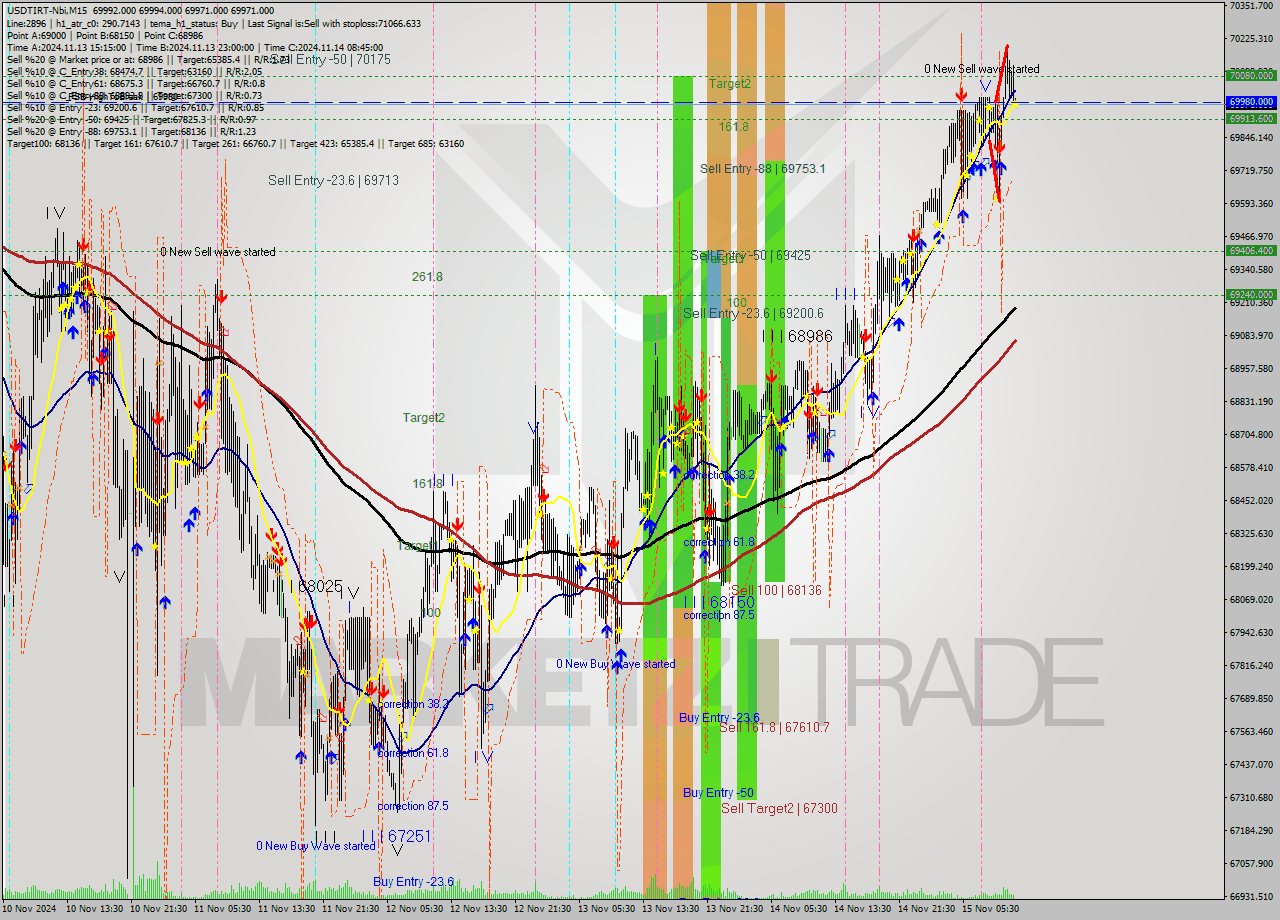Click the 67689.850 price axis value

point(1251,698)
